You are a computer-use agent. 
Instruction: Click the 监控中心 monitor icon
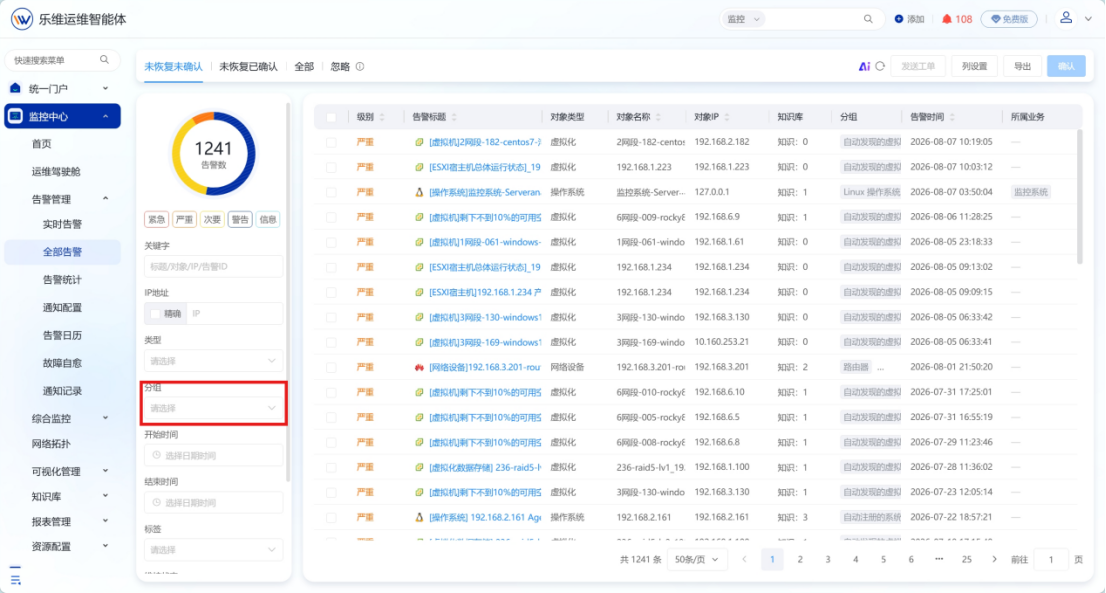click(16, 116)
